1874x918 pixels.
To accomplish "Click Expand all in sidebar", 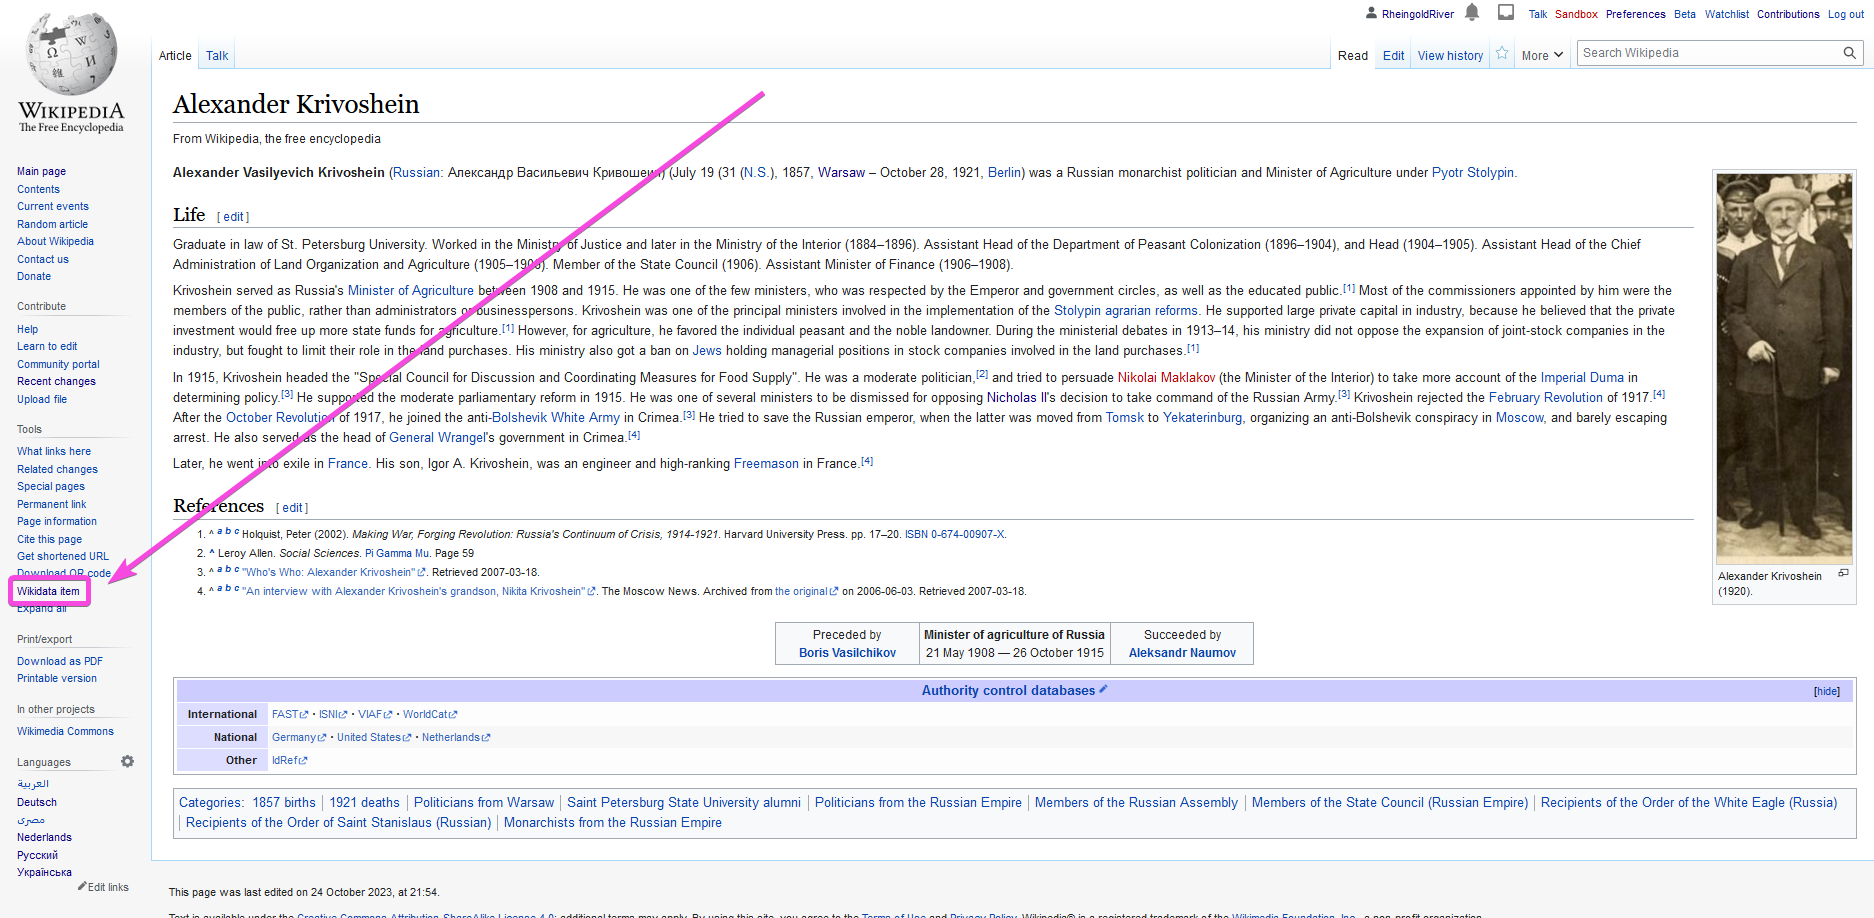I will tap(42, 608).
